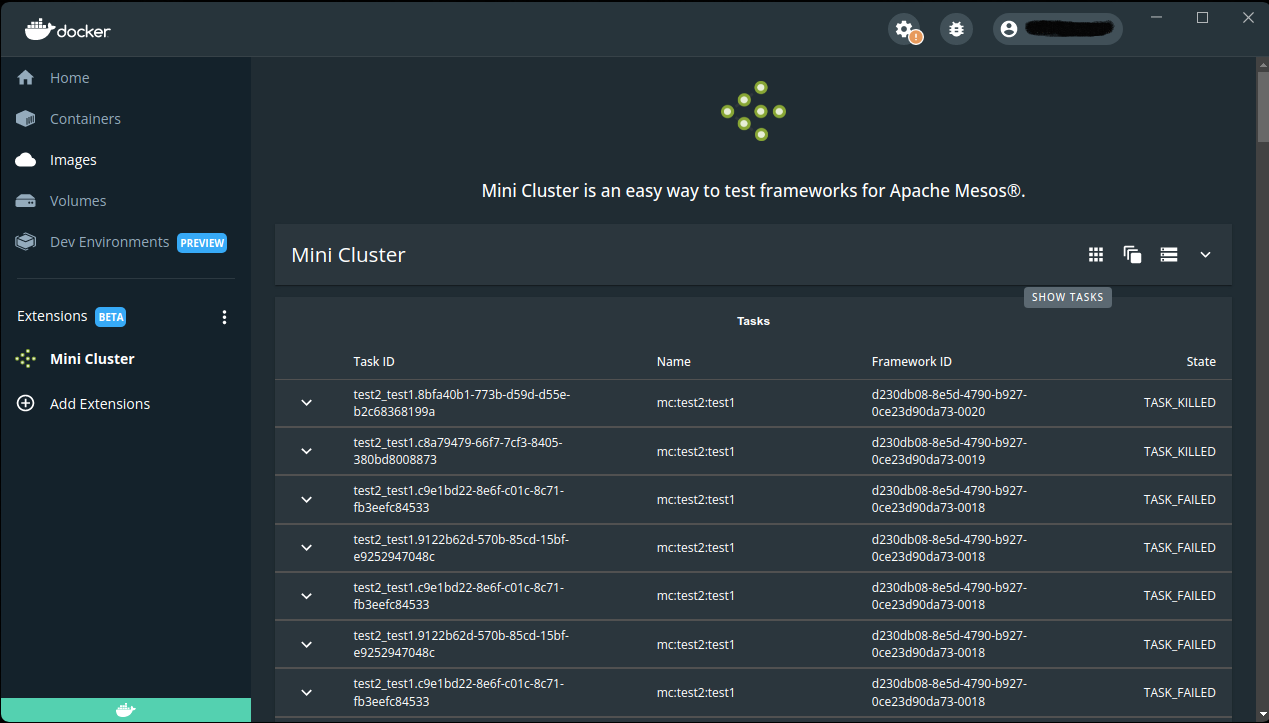1269x723 pixels.
Task: Click mc:test2:test1 in the c8a79479 task row
Action: [696, 451]
